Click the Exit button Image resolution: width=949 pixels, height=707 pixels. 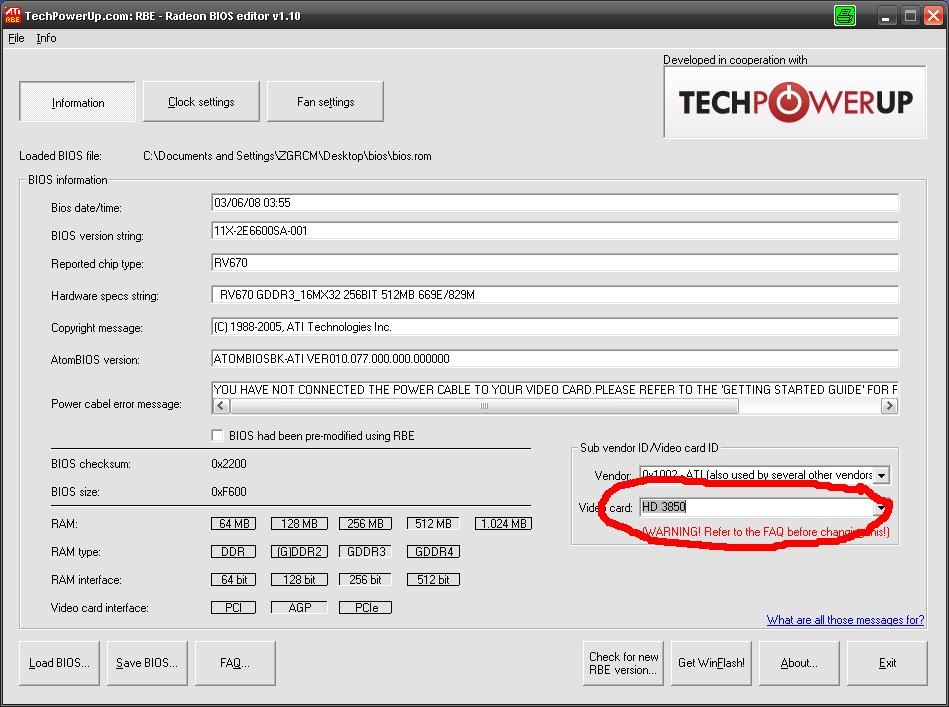887,663
